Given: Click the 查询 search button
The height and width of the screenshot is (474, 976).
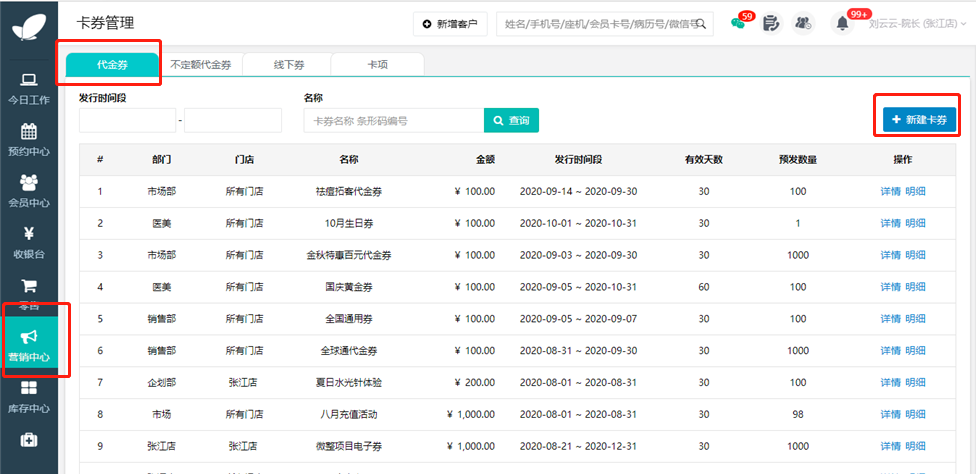Looking at the screenshot, I should coord(511,121).
